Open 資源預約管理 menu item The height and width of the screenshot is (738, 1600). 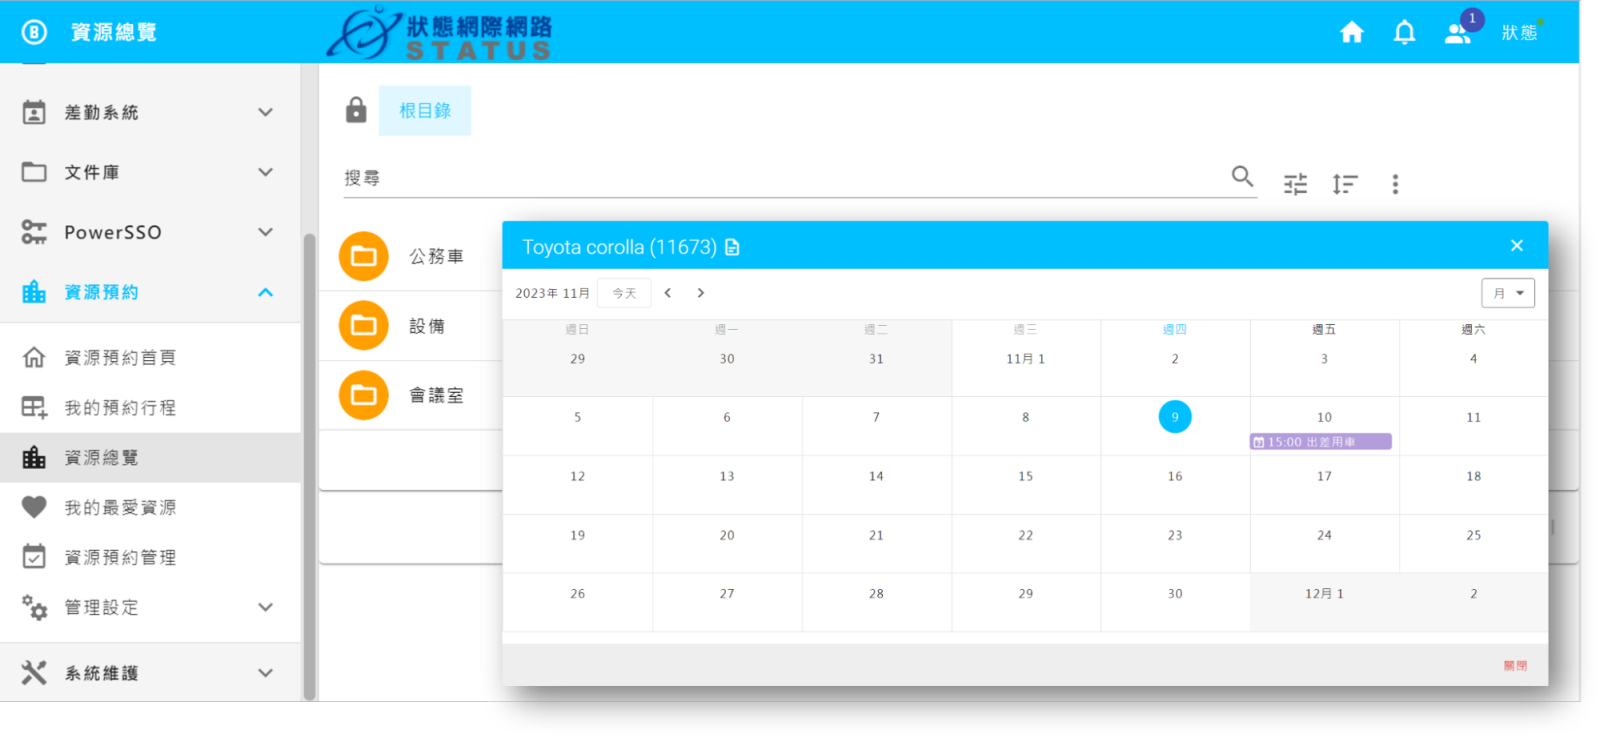[120, 557]
